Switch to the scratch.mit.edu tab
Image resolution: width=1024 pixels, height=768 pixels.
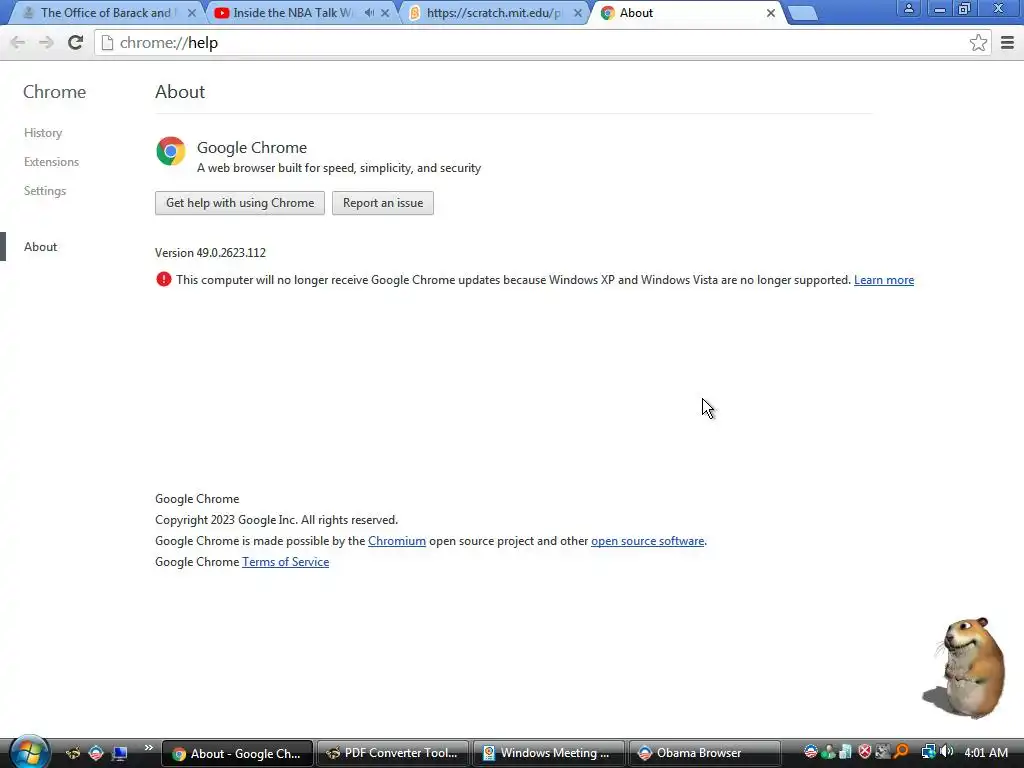pos(493,13)
